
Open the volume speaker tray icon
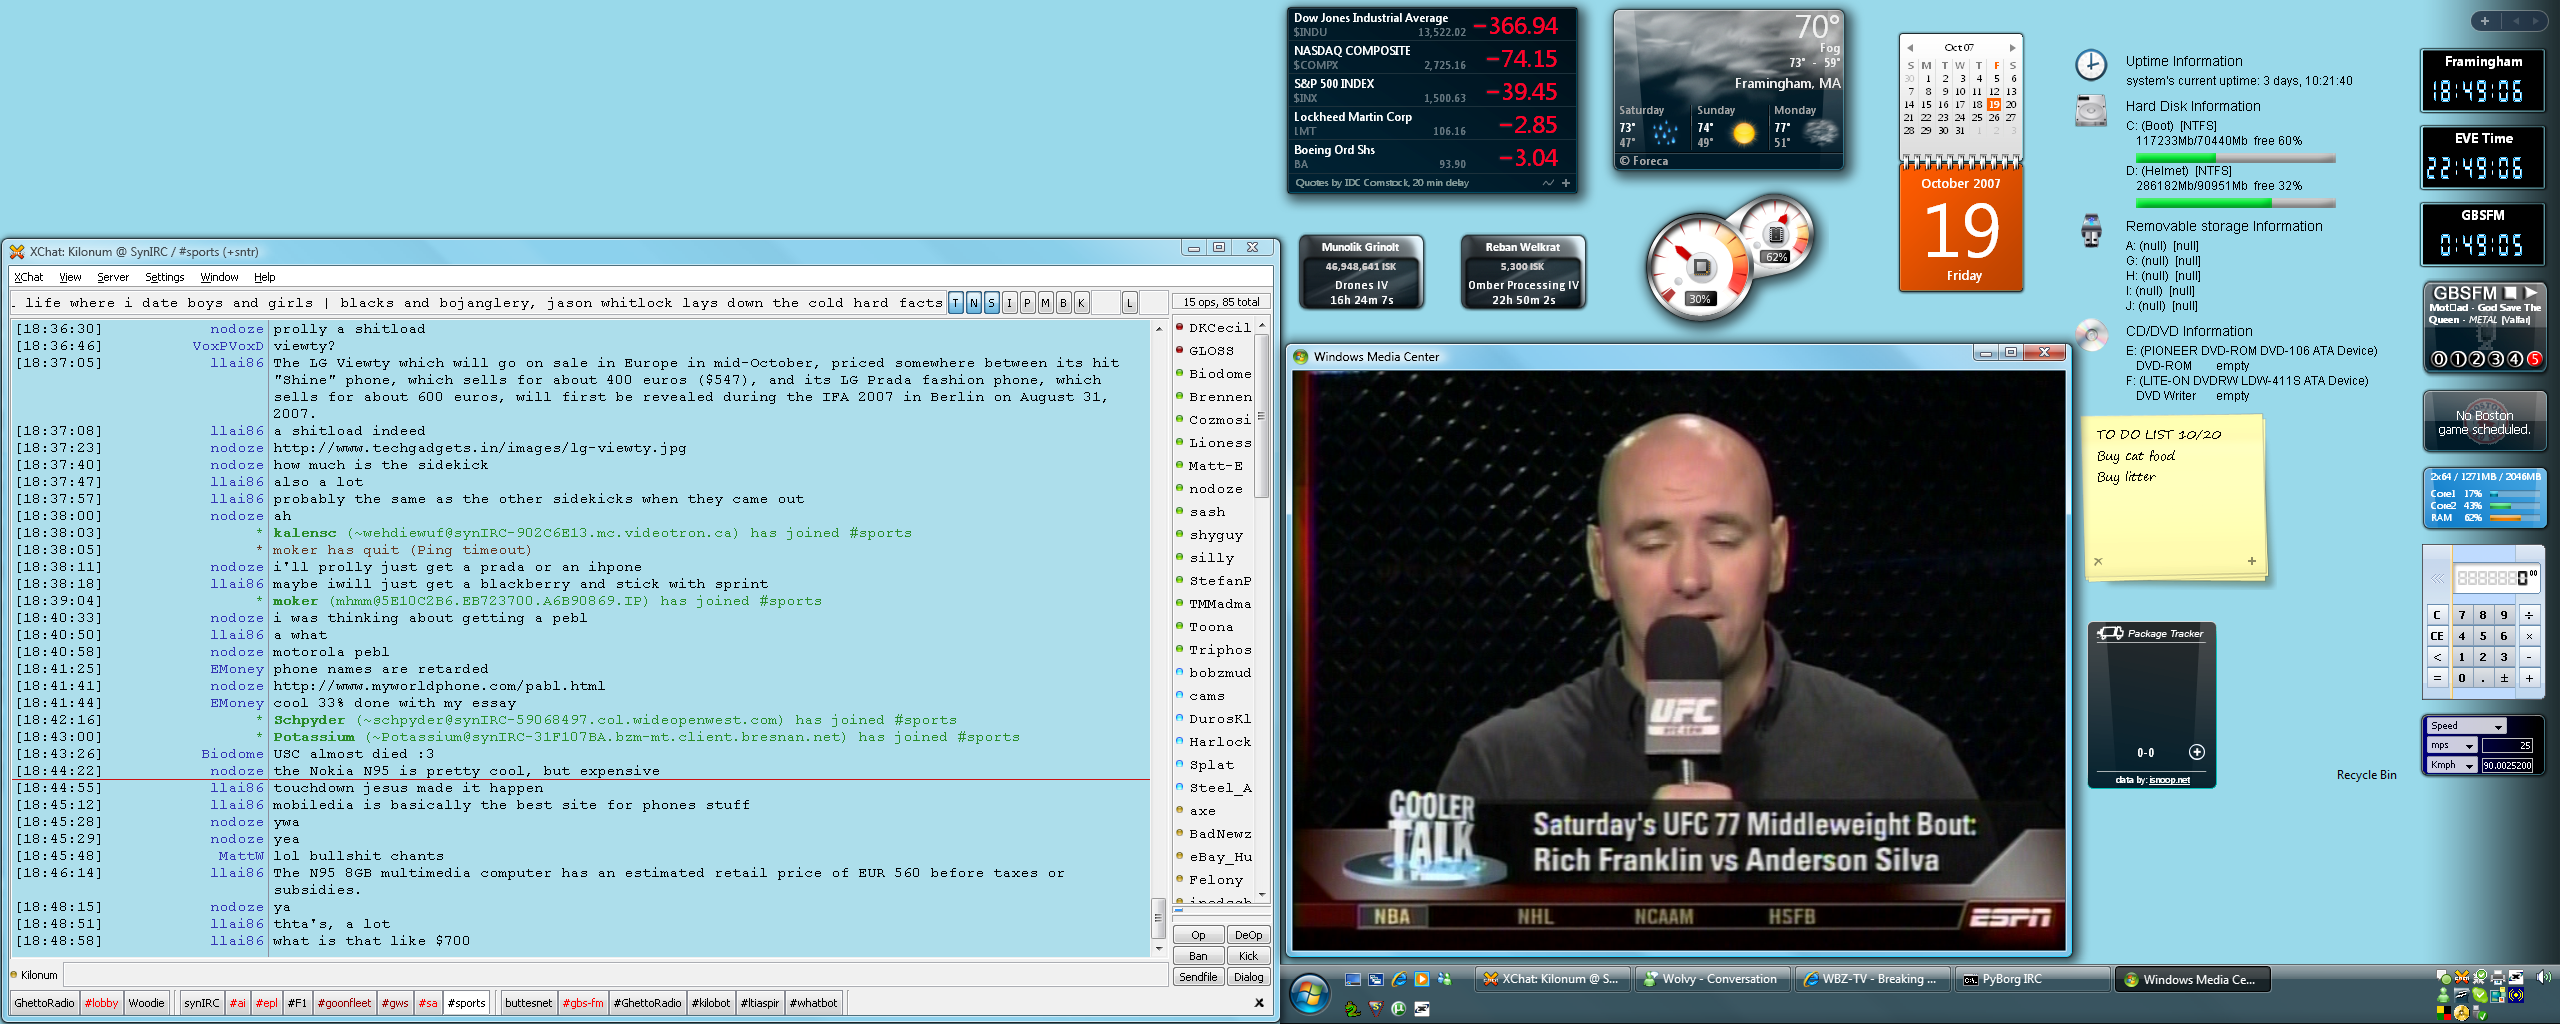pyautogui.click(x=2543, y=977)
